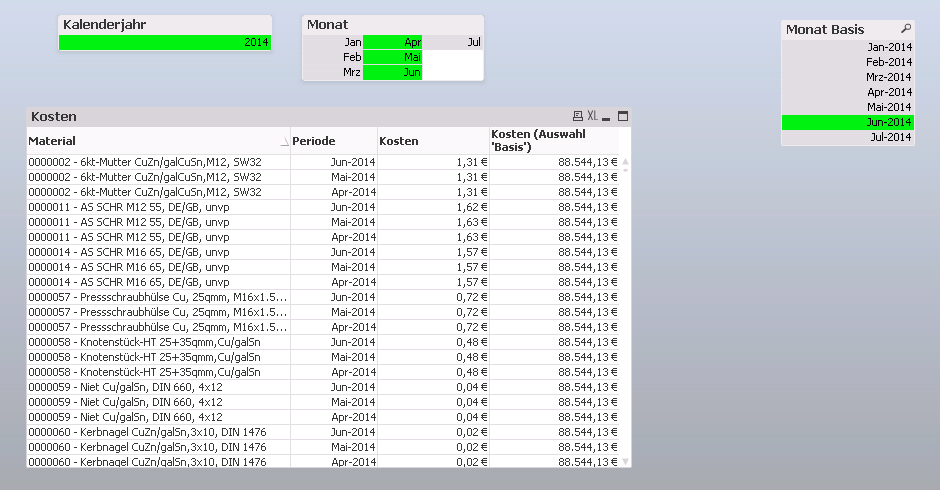Select 2014 in Kalenderjahr list box
The image size is (940, 490).
pyautogui.click(x=165, y=42)
